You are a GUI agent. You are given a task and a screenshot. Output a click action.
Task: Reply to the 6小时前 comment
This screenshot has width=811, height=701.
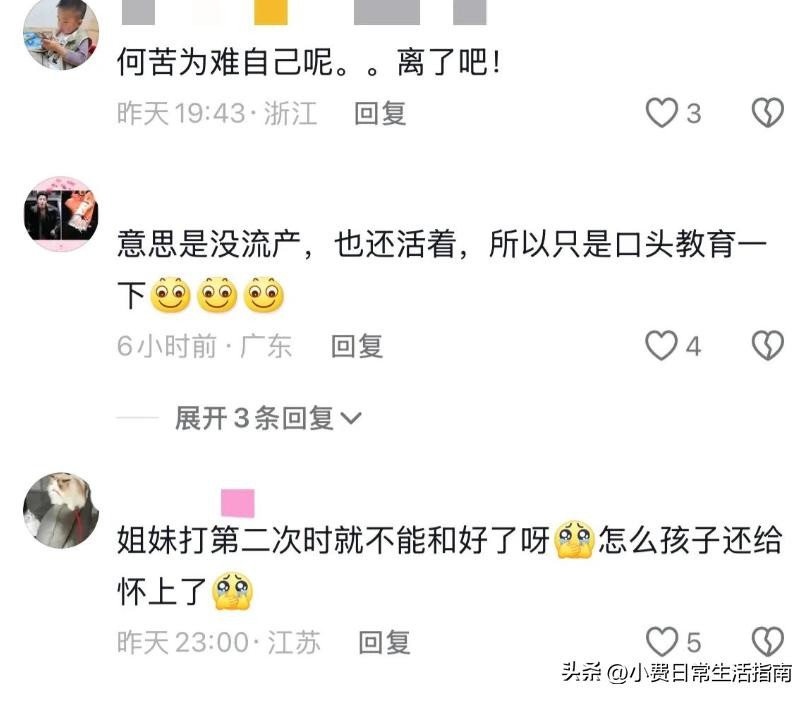pos(357,346)
